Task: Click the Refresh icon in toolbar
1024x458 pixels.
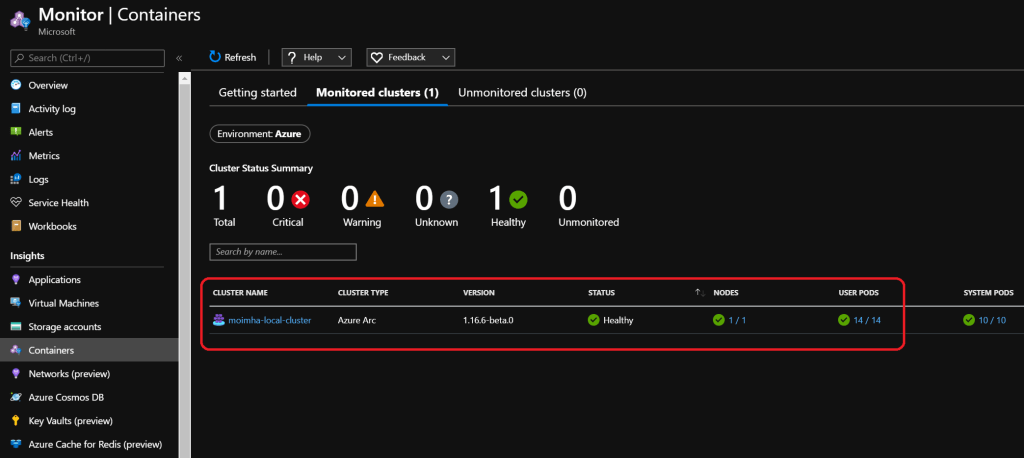Action: point(215,58)
